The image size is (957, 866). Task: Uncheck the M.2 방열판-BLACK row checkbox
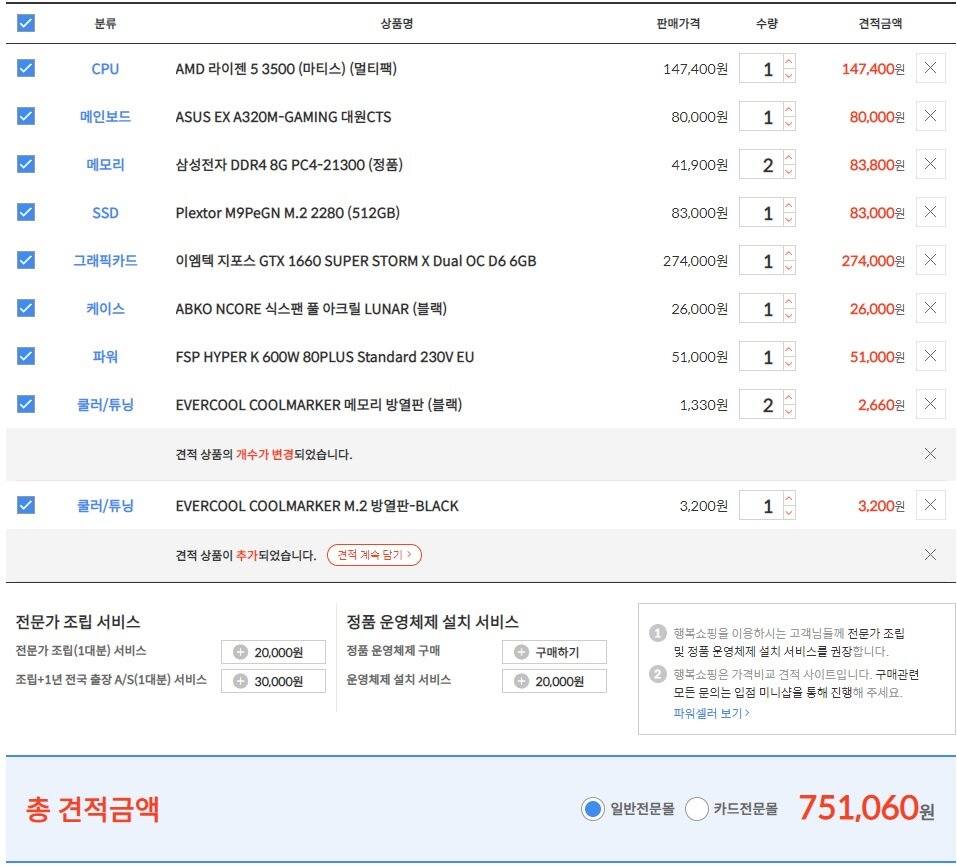tap(26, 505)
